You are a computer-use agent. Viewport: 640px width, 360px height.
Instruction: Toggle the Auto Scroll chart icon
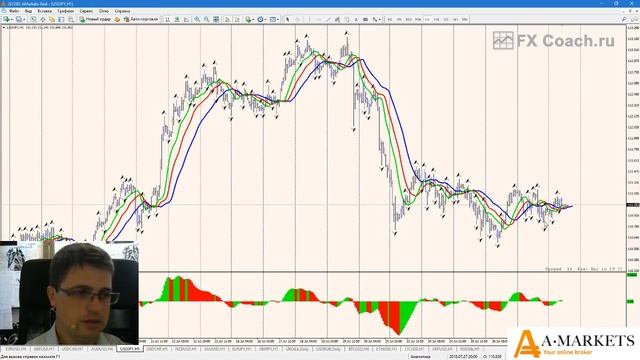click(227, 19)
